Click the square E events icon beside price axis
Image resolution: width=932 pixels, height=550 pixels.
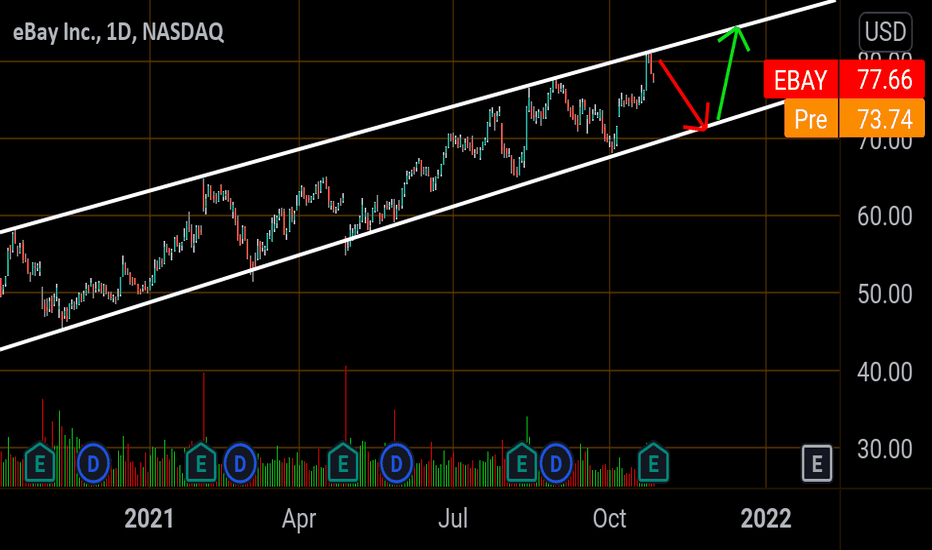(817, 463)
